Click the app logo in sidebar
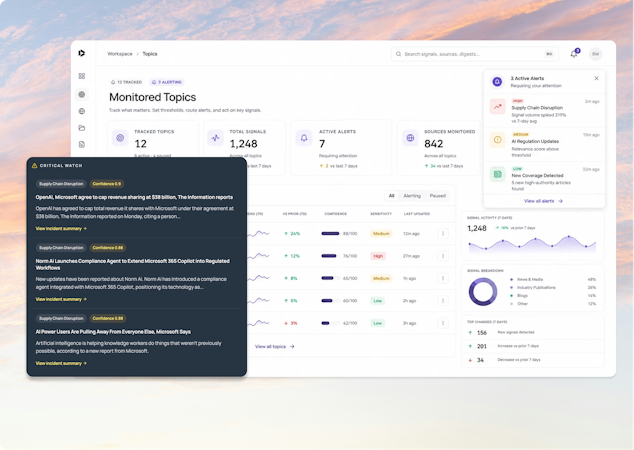Image resolution: width=634 pixels, height=450 pixels. pos(82,53)
